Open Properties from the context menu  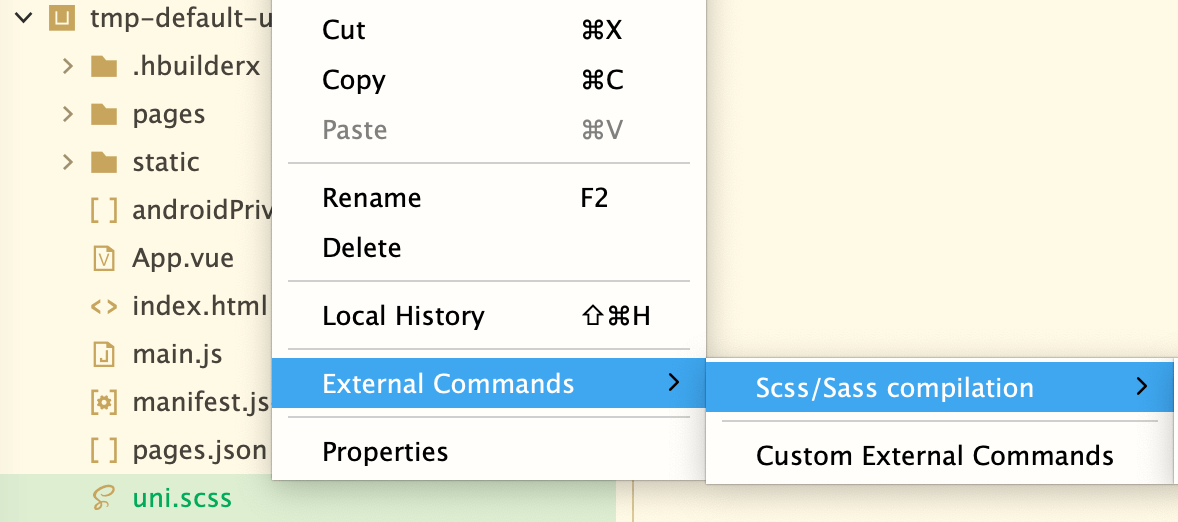tap(385, 452)
